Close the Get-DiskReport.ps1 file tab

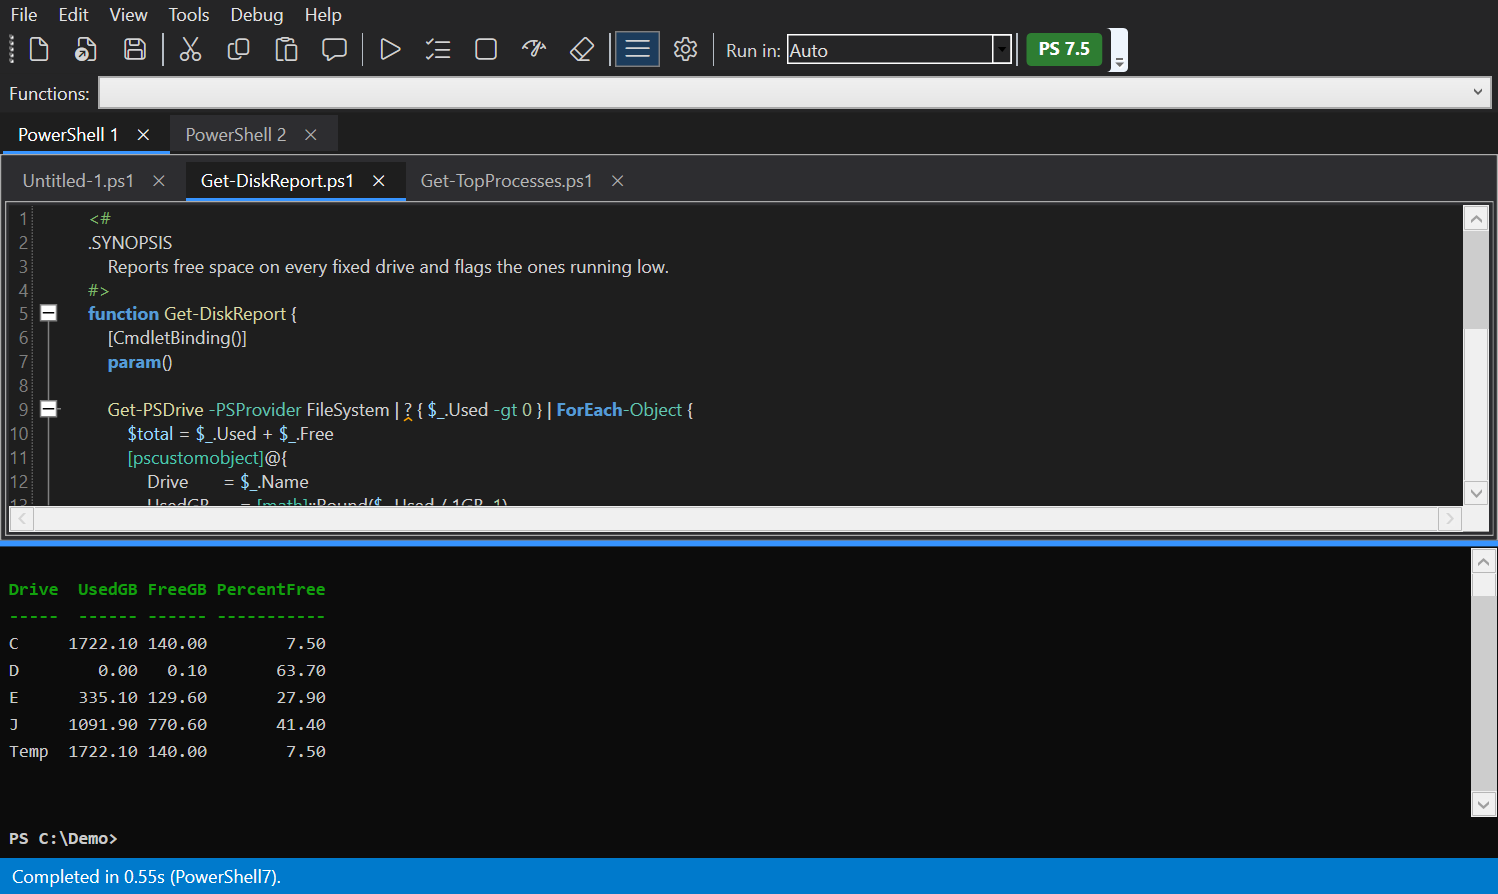[x=379, y=181]
